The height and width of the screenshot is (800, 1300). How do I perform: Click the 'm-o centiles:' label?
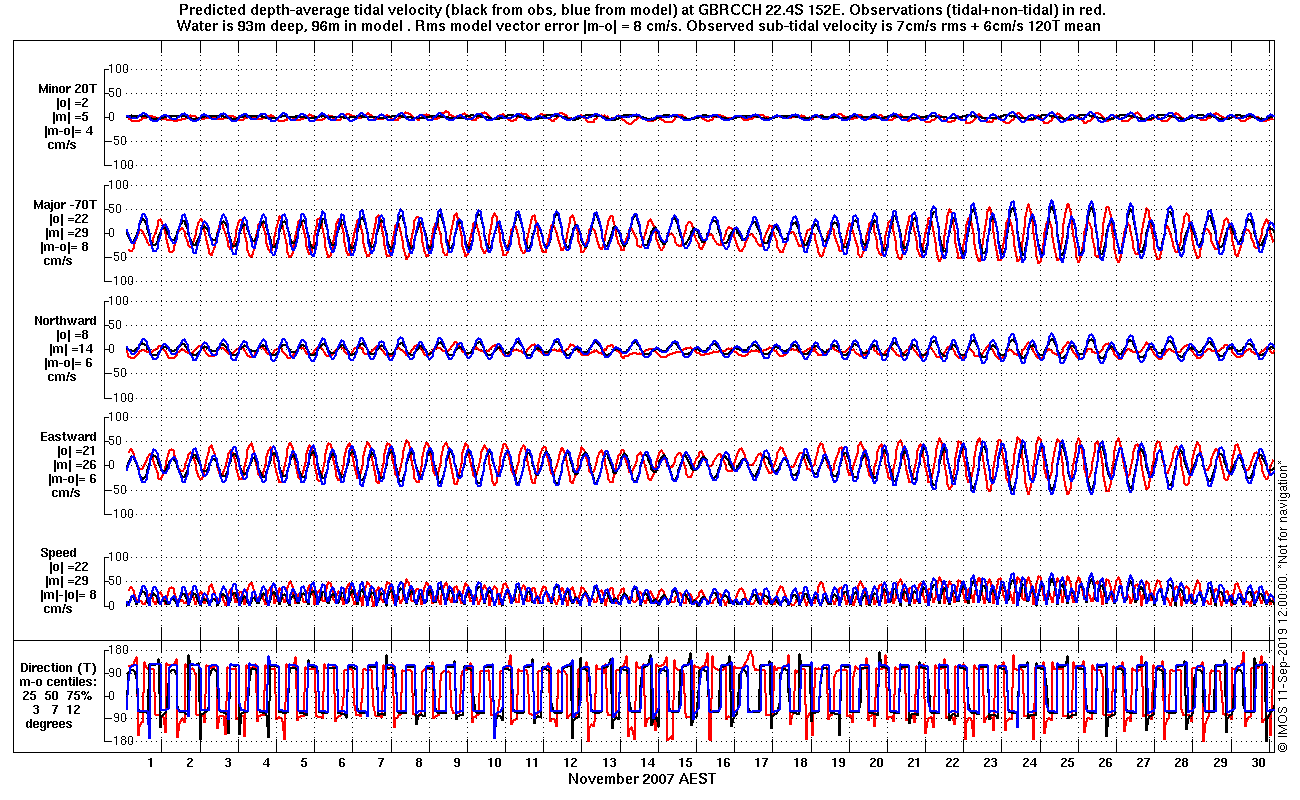[x=60, y=681]
